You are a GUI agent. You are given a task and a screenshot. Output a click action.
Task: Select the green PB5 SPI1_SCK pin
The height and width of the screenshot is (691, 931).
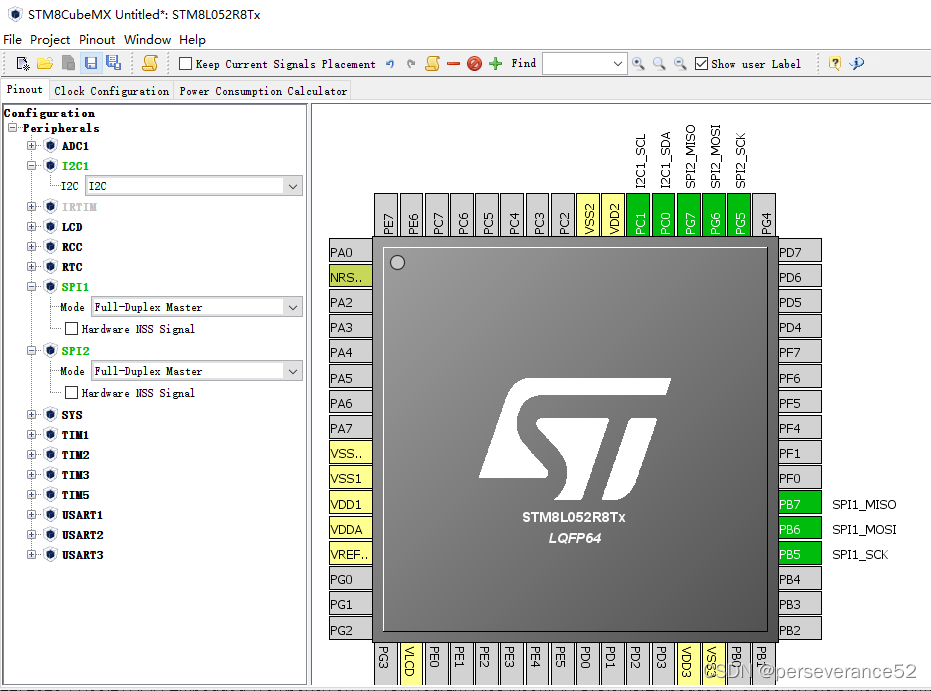coord(799,553)
